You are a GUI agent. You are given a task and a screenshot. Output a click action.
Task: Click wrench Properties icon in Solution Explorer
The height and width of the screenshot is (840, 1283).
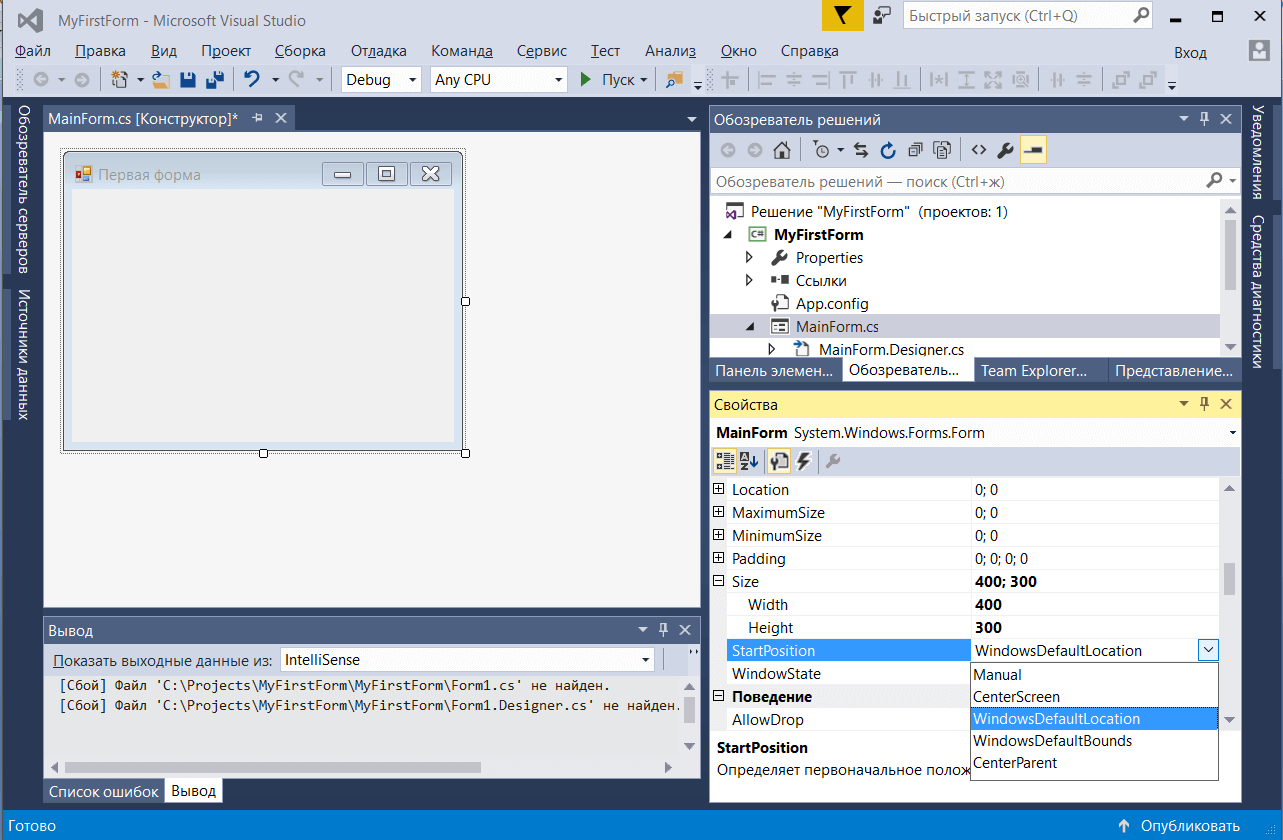pos(1006,151)
